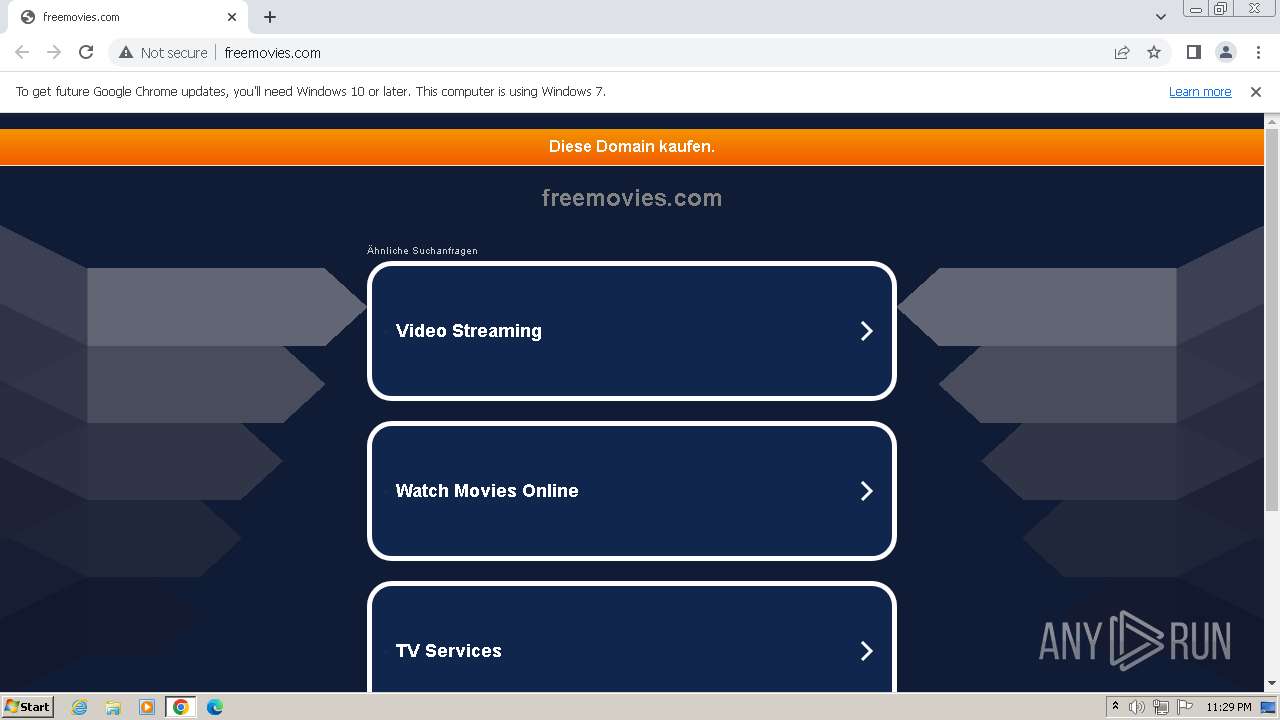
Task: Open the Chrome profile avatar
Action: click(1226, 52)
